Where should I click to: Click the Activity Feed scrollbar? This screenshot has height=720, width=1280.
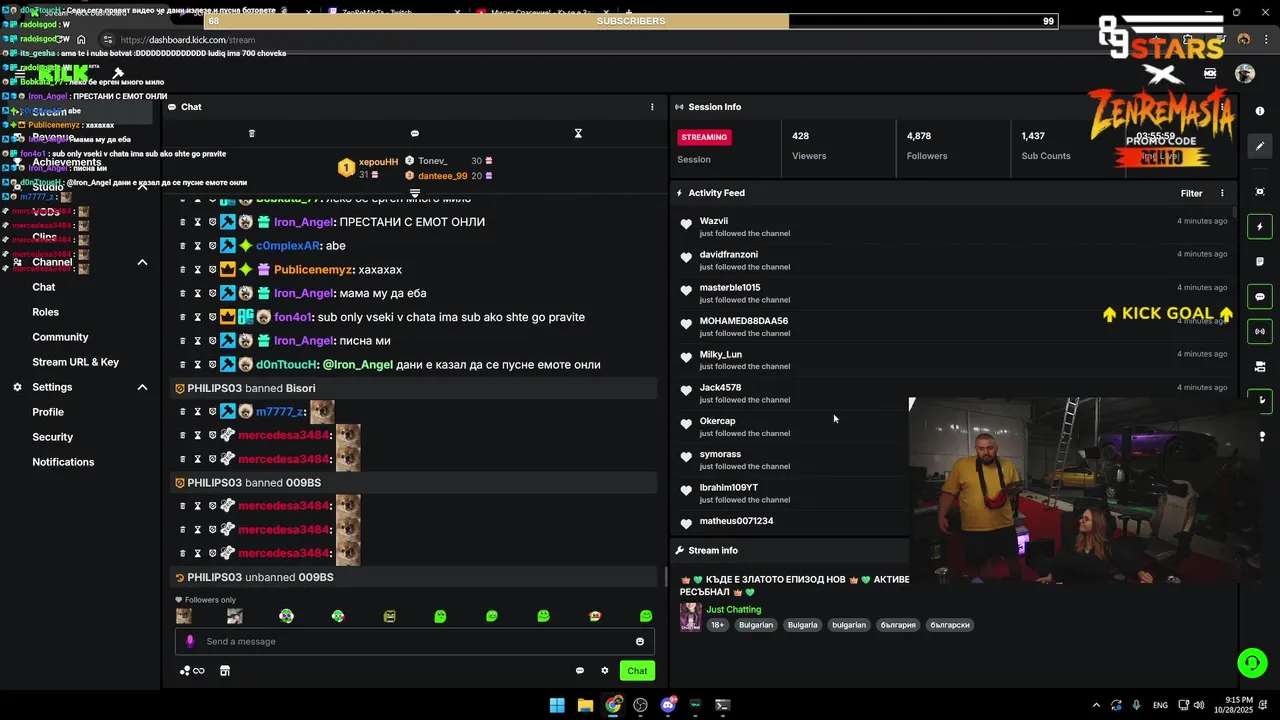[x=1235, y=211]
